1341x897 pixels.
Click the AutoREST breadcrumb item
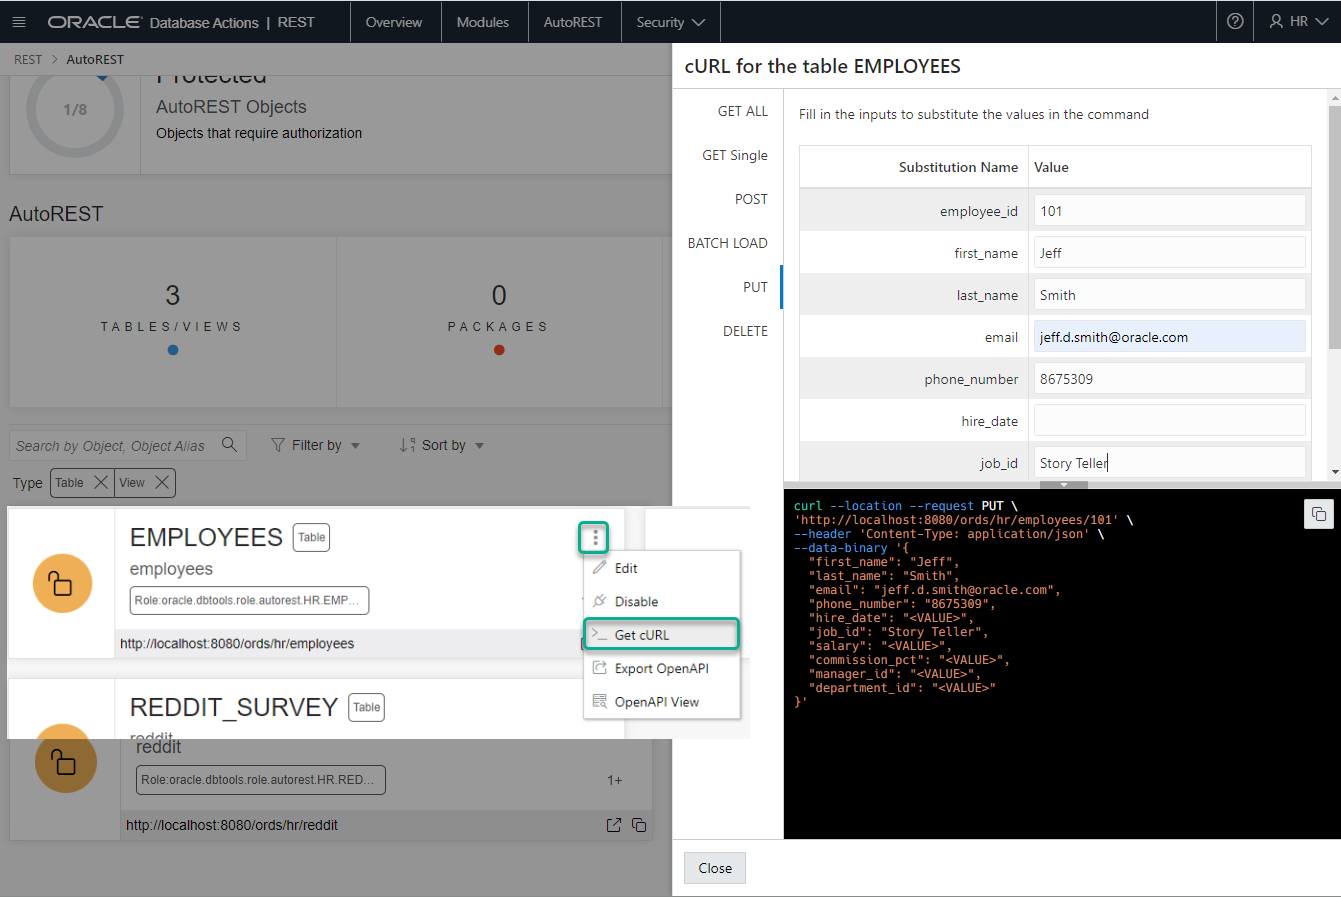(x=95, y=60)
